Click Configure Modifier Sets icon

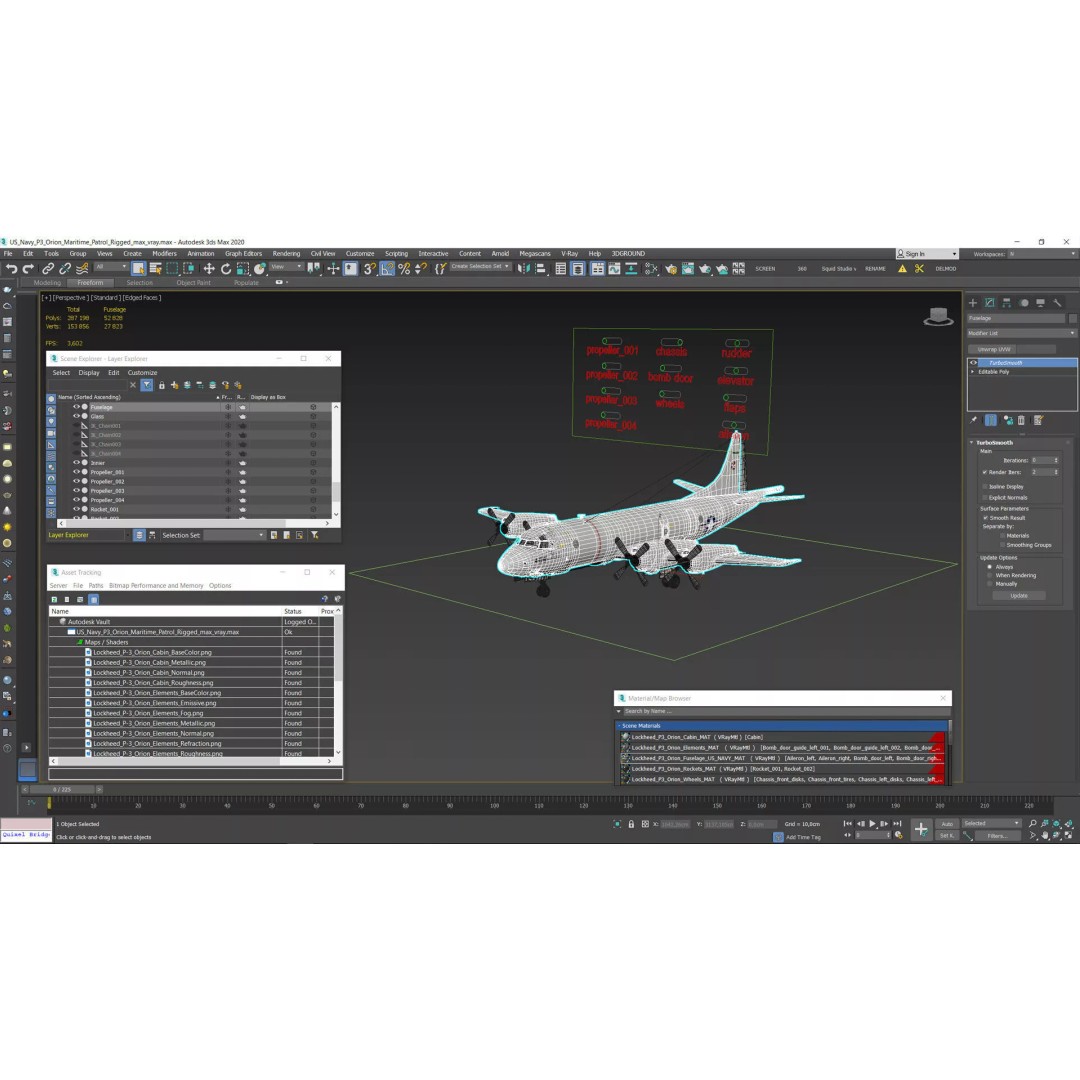pos(1039,419)
